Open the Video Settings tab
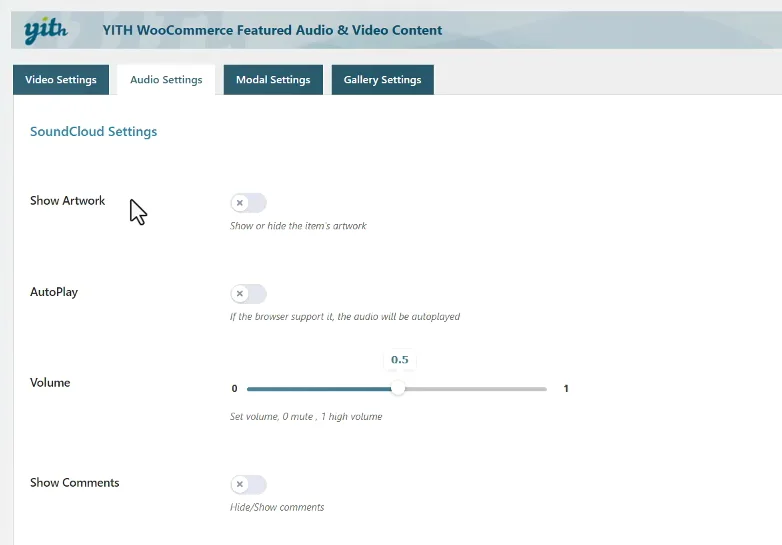The width and height of the screenshot is (782, 545). pyautogui.click(x=61, y=80)
